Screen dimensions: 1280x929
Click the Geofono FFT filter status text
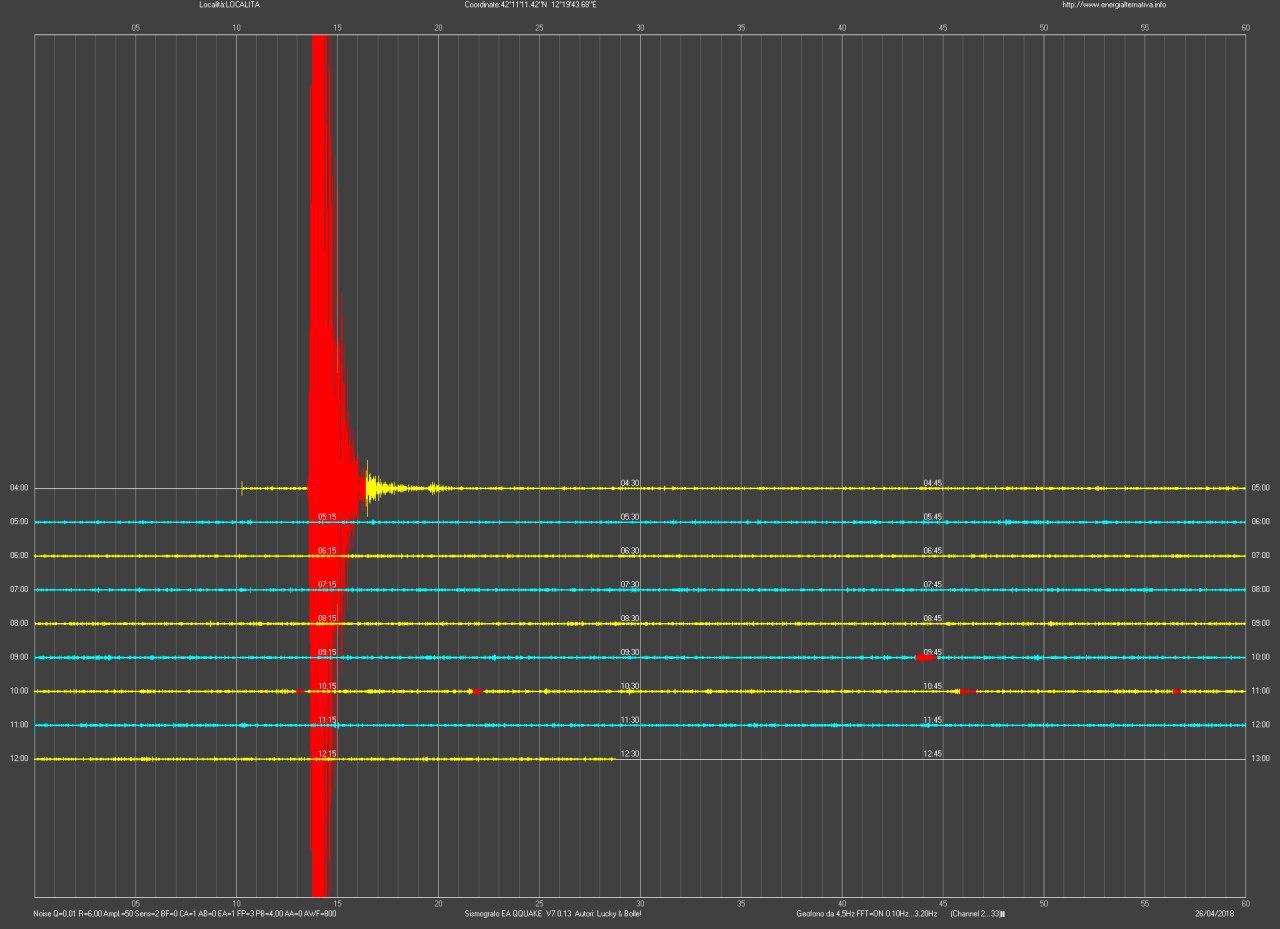pos(866,914)
